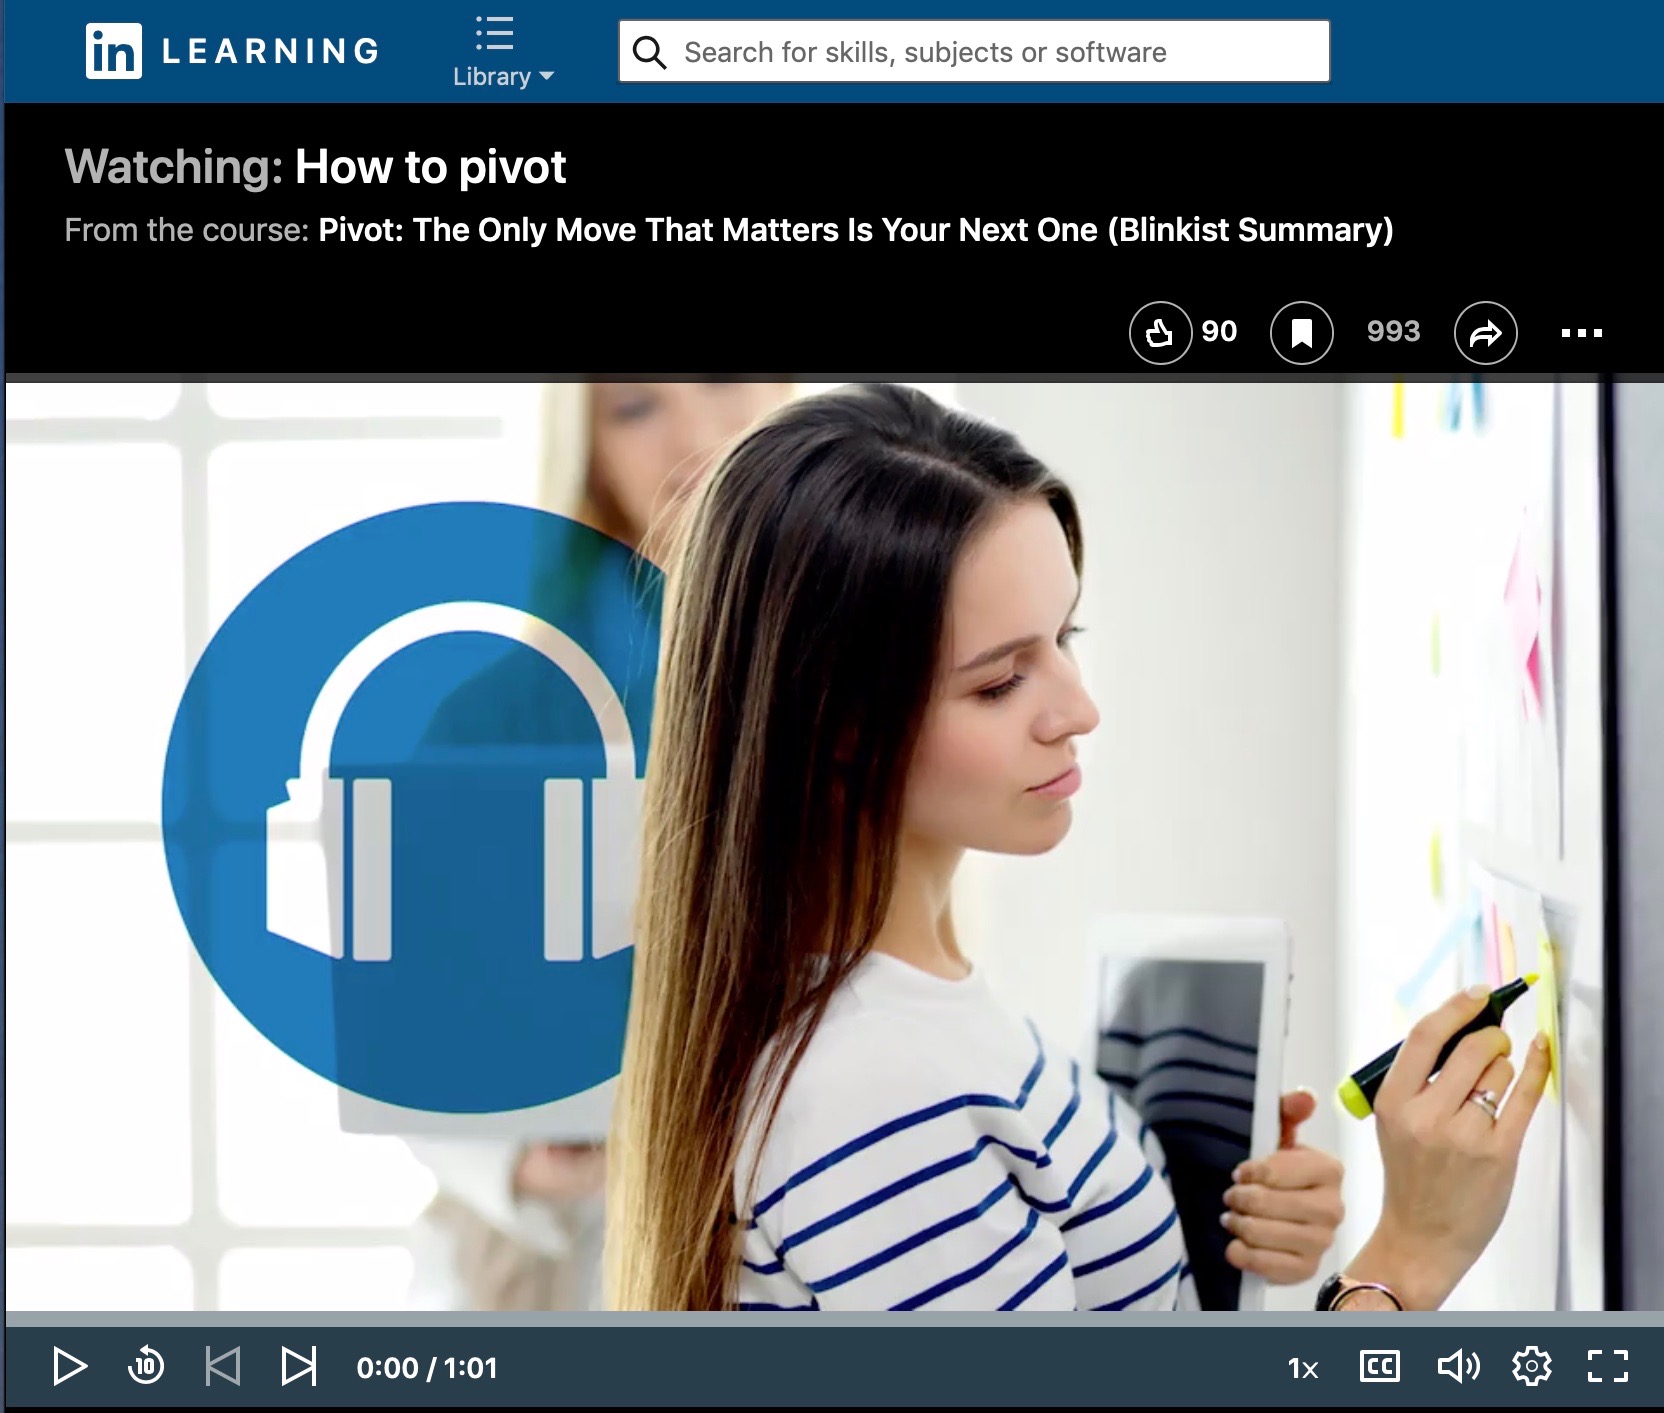The width and height of the screenshot is (1664, 1413).
Task: Skip to the next video
Action: pos(298,1366)
